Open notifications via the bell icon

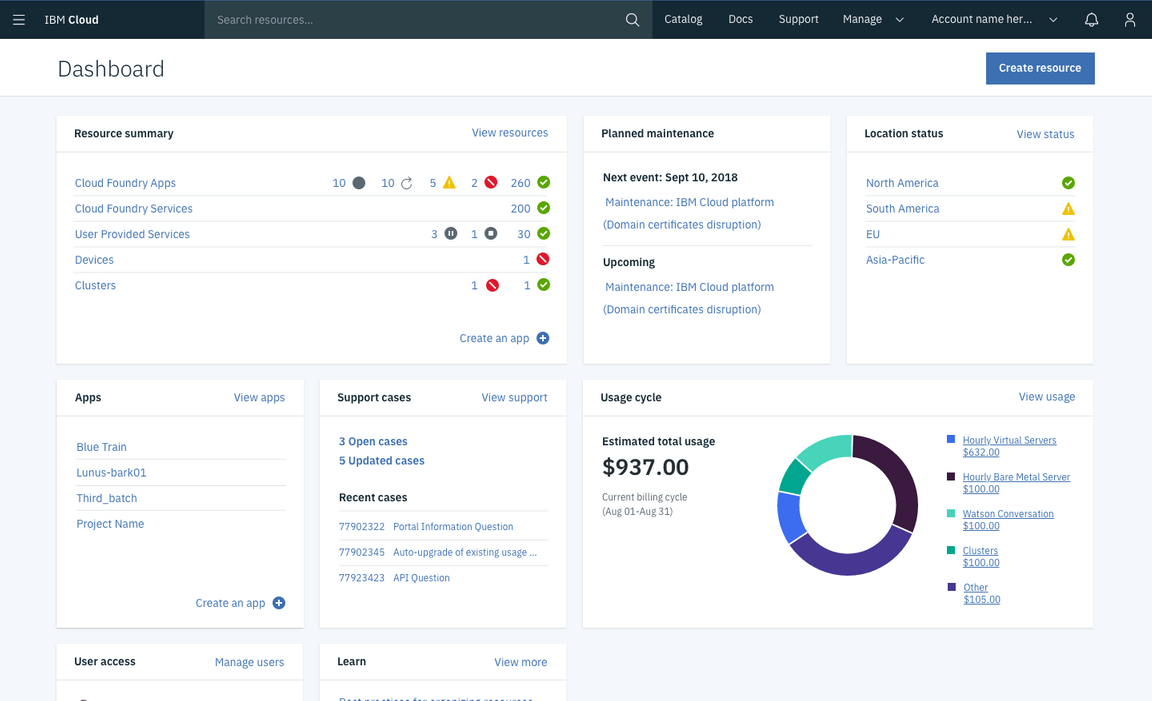tap(1091, 19)
